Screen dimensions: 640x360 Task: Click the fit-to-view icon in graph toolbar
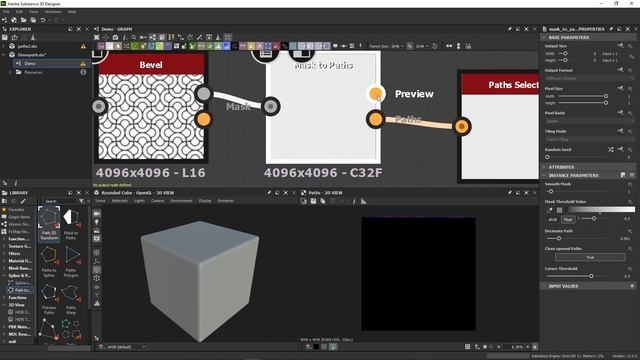97,37
